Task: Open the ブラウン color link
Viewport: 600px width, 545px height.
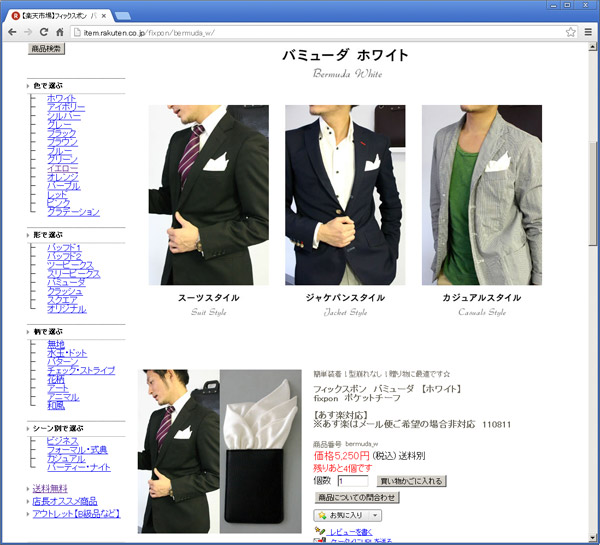Action: tap(62, 142)
